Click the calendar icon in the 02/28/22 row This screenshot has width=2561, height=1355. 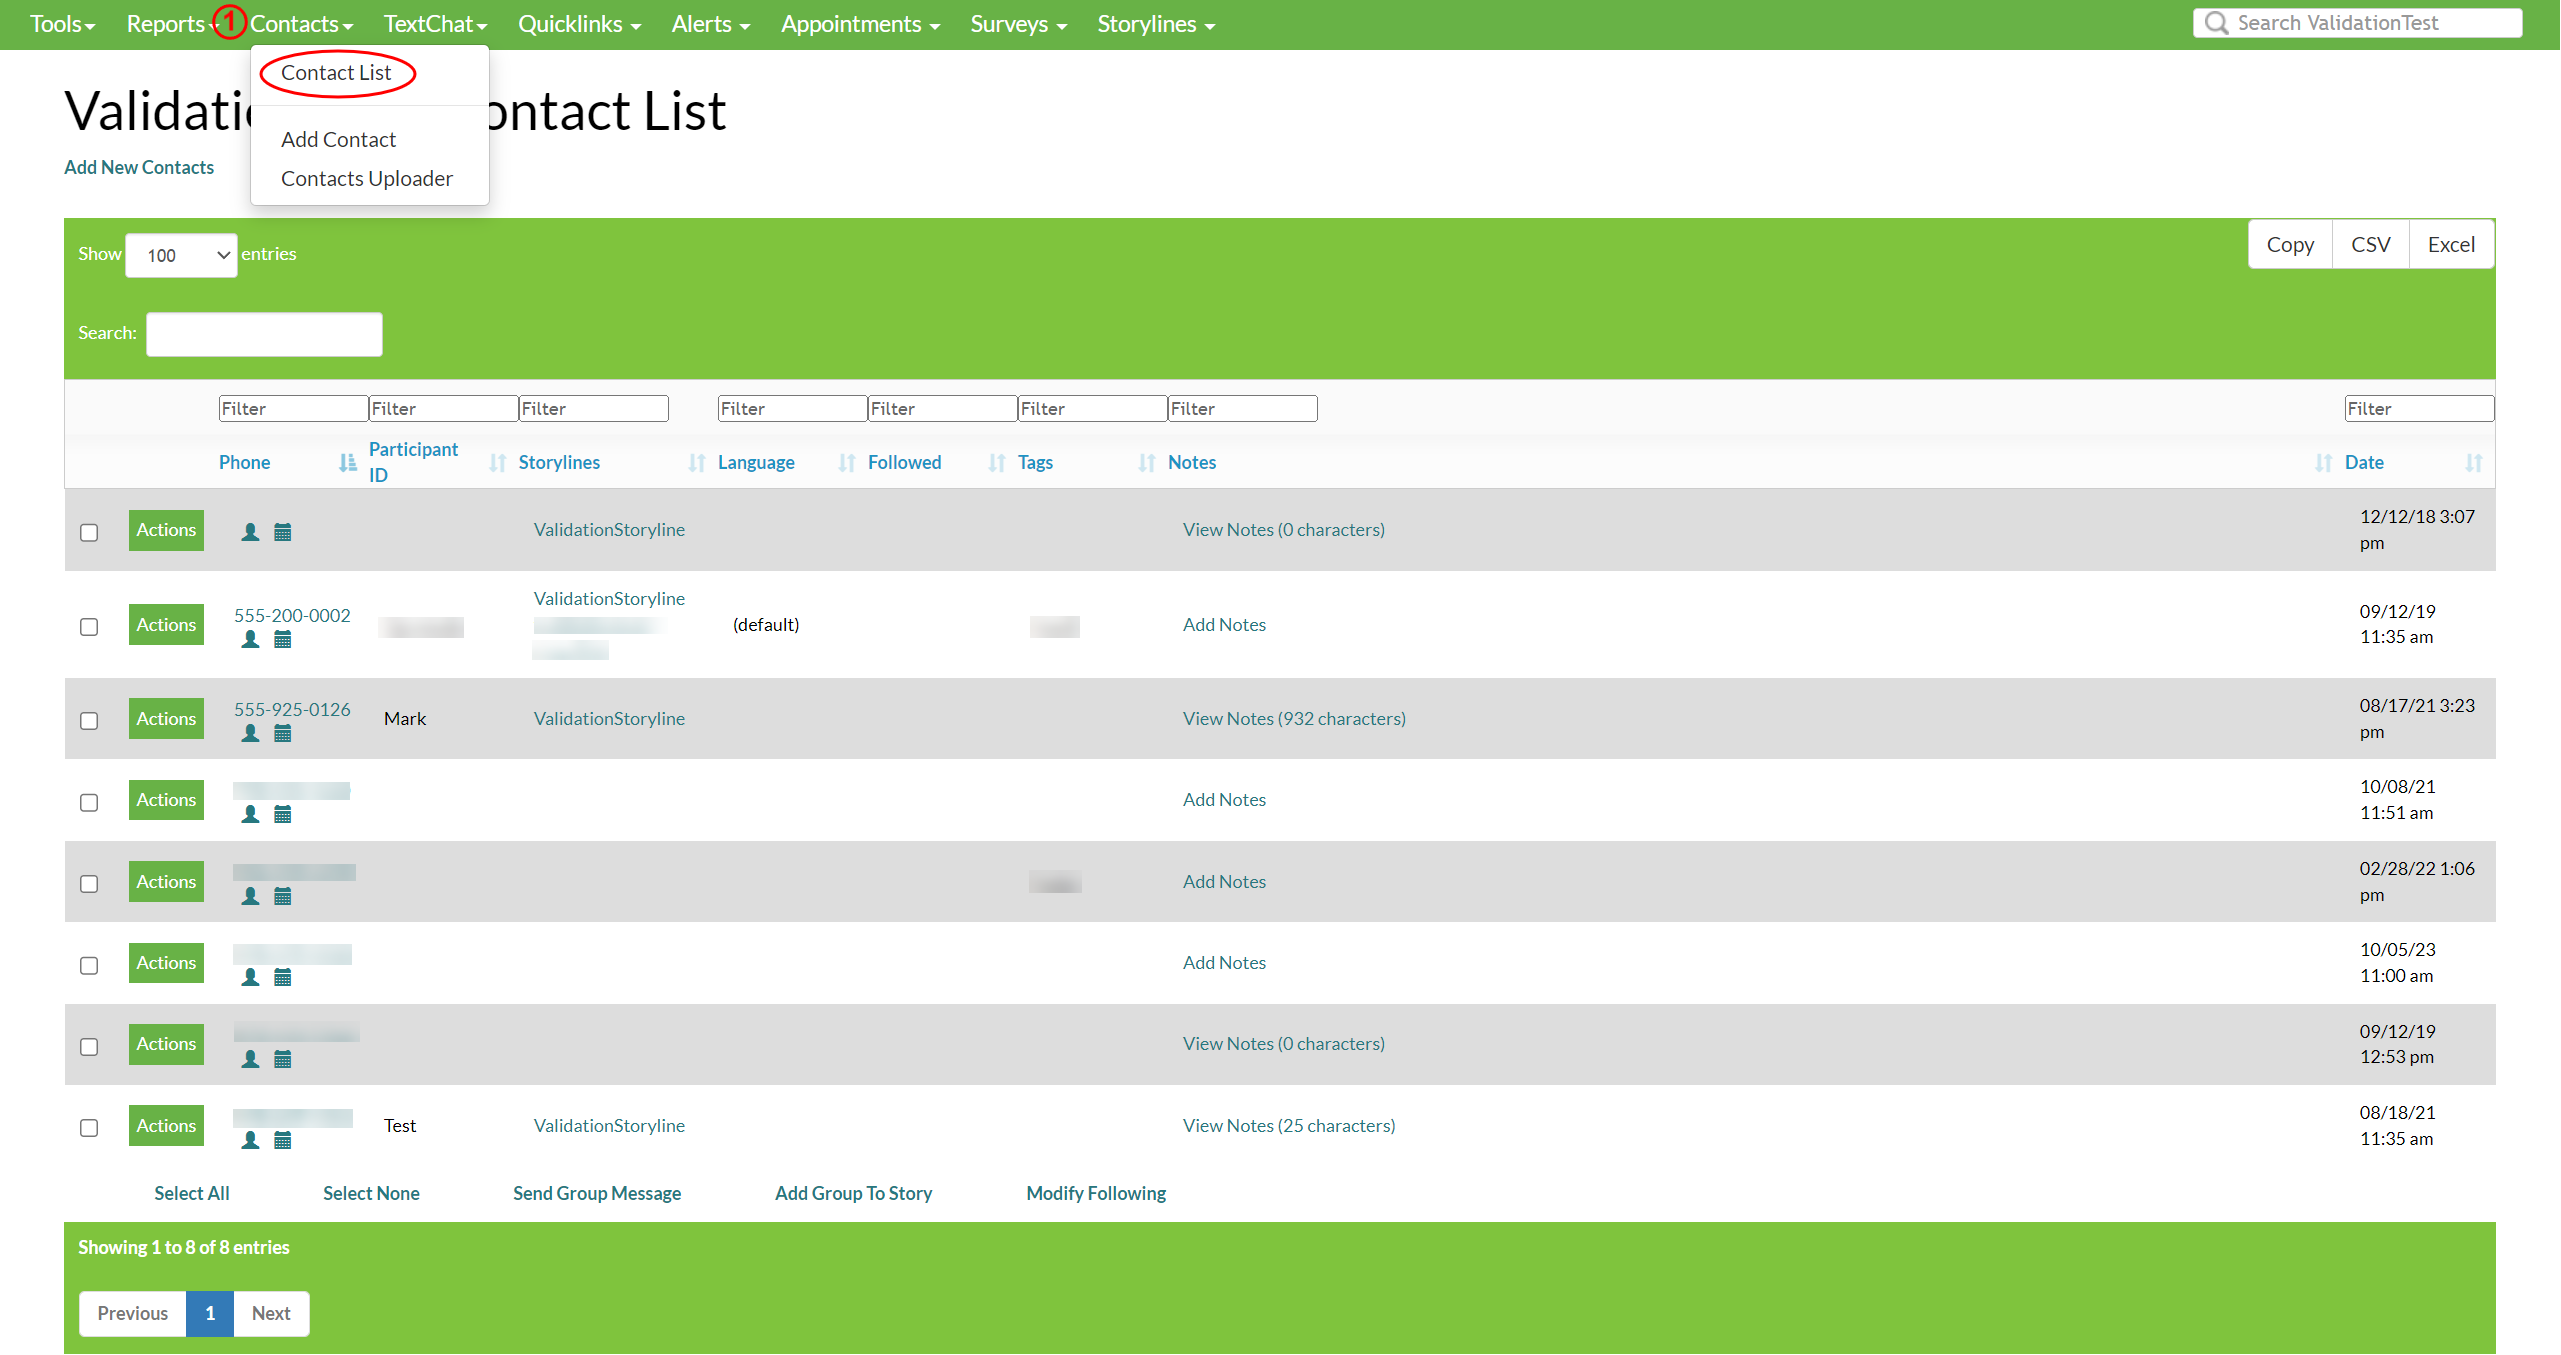point(283,896)
